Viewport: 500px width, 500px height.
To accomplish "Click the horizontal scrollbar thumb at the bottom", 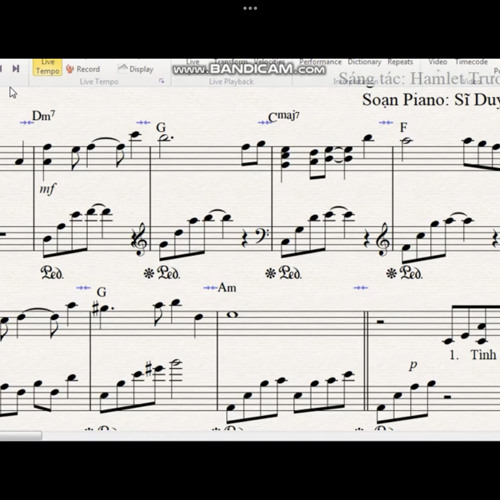I will pos(21,435).
